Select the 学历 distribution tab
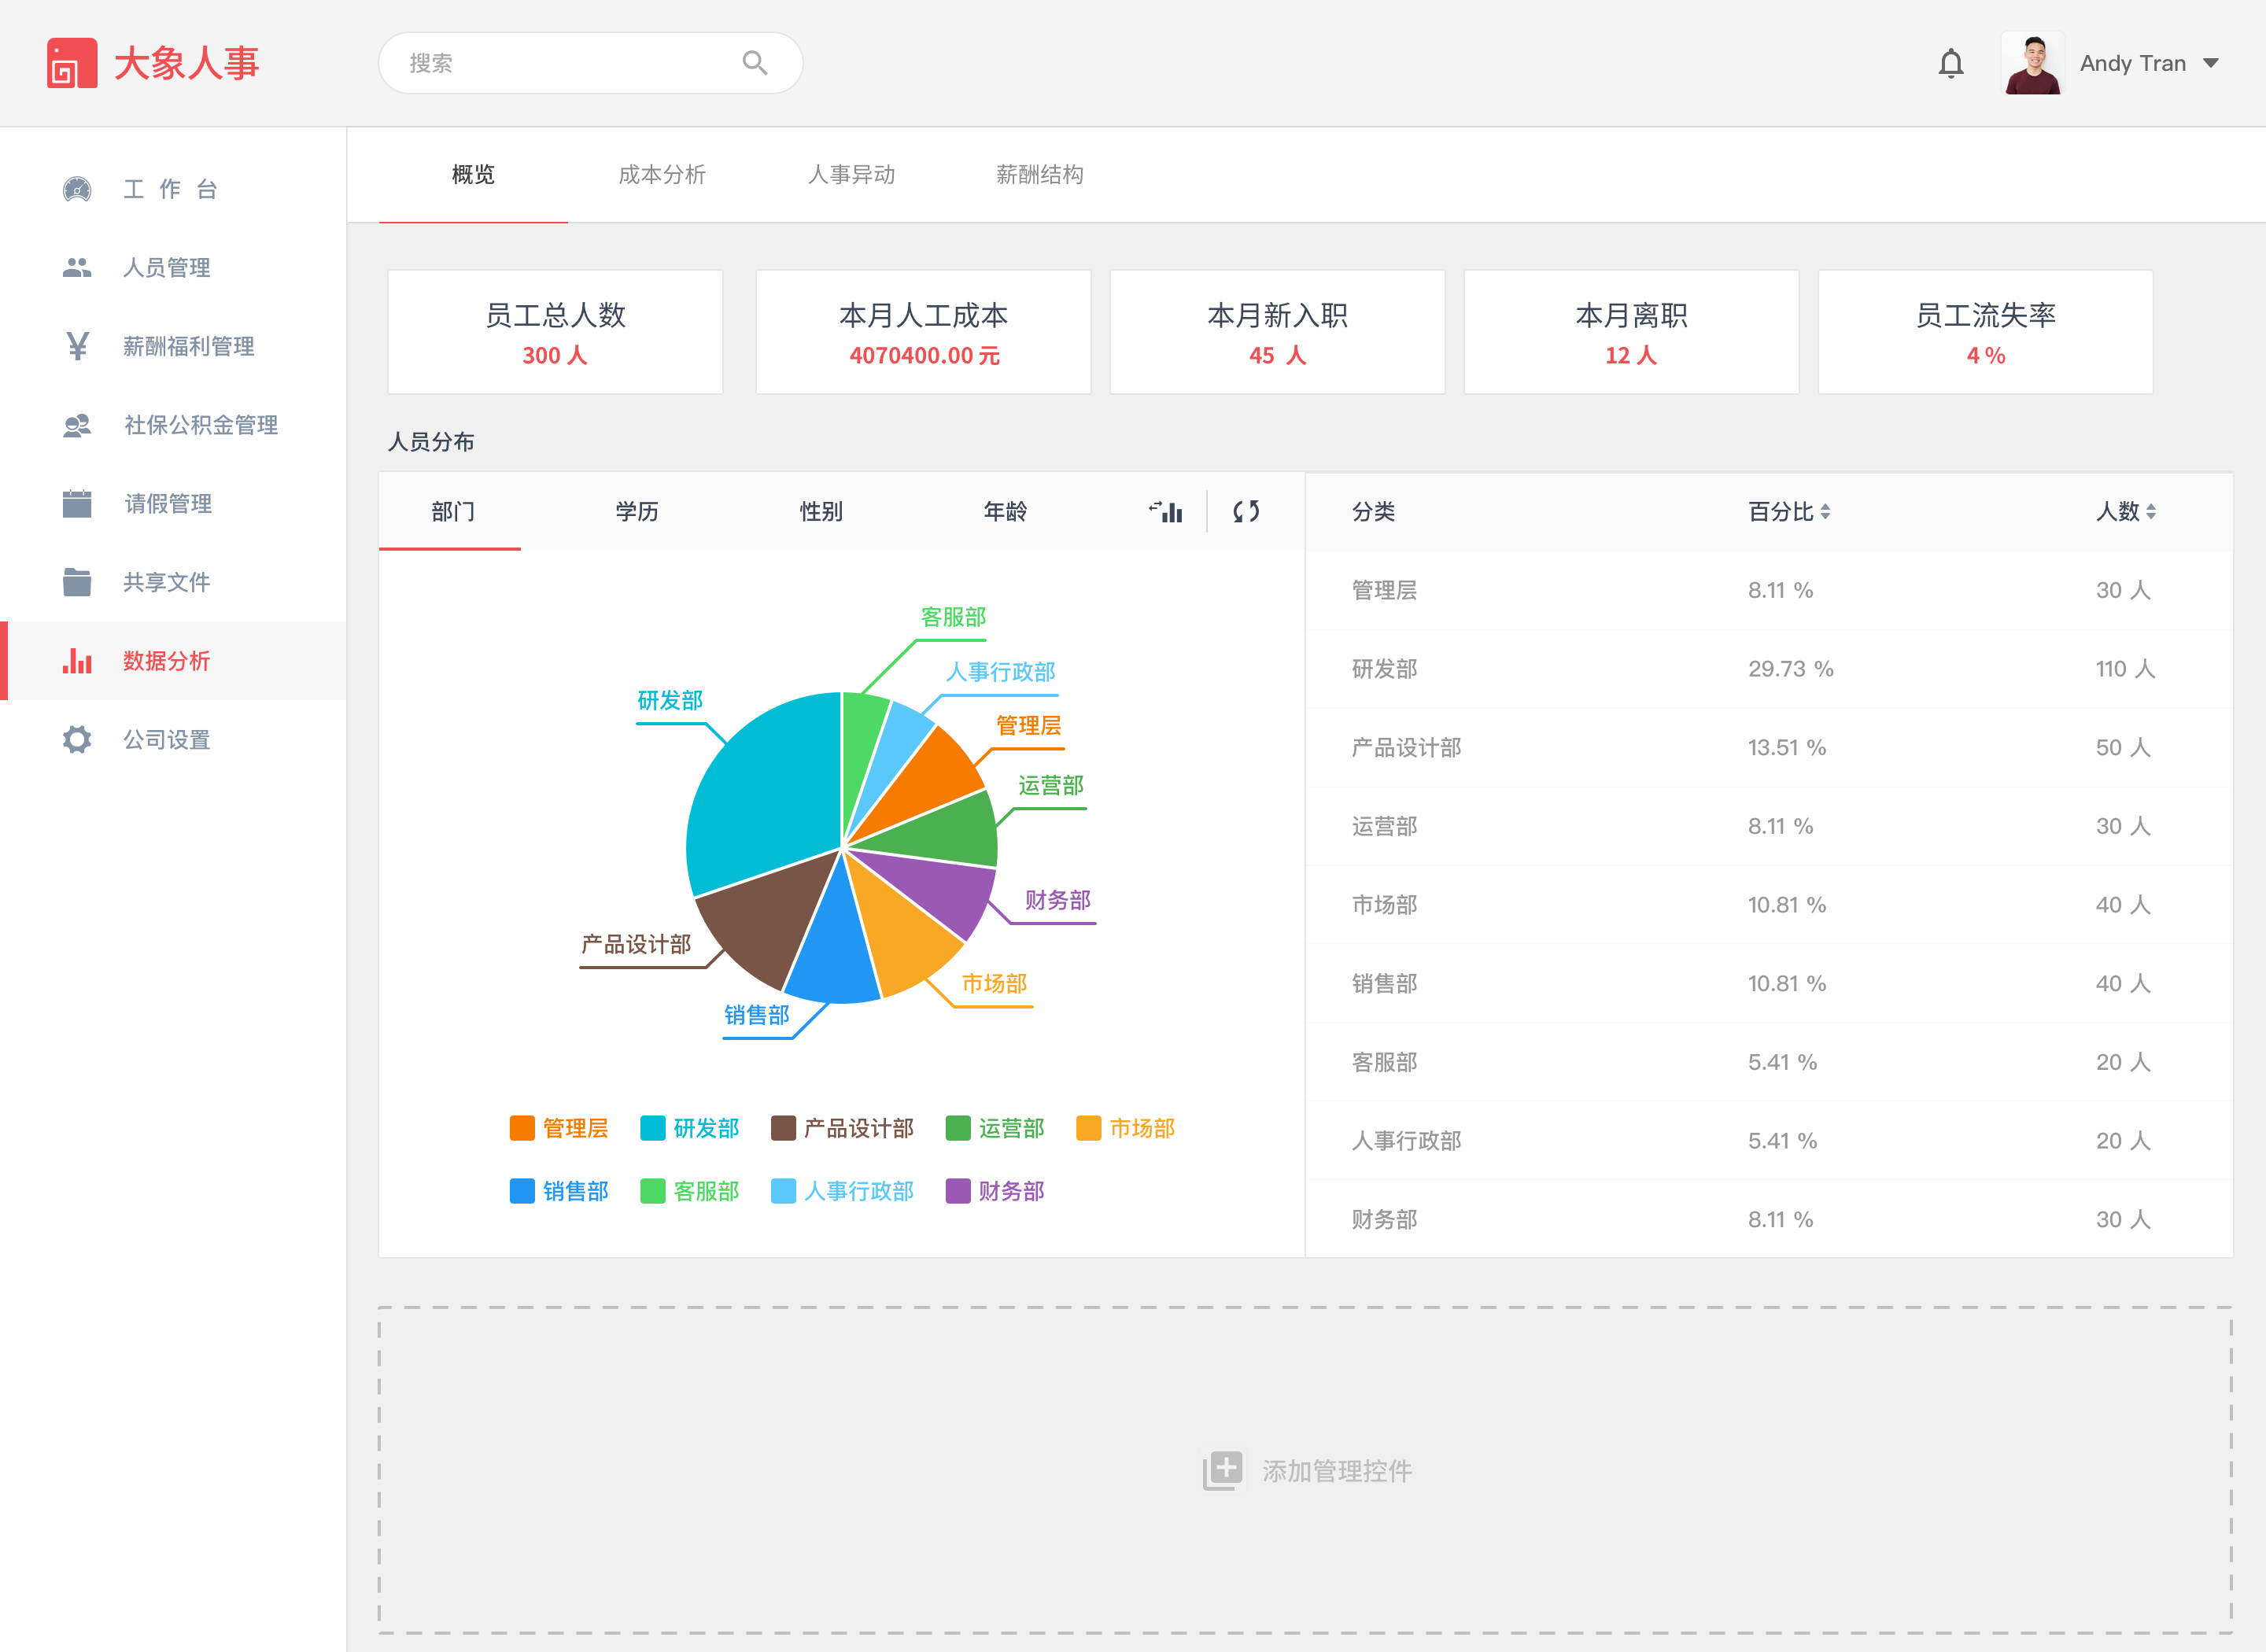The height and width of the screenshot is (1652, 2266). pyautogui.click(x=637, y=512)
